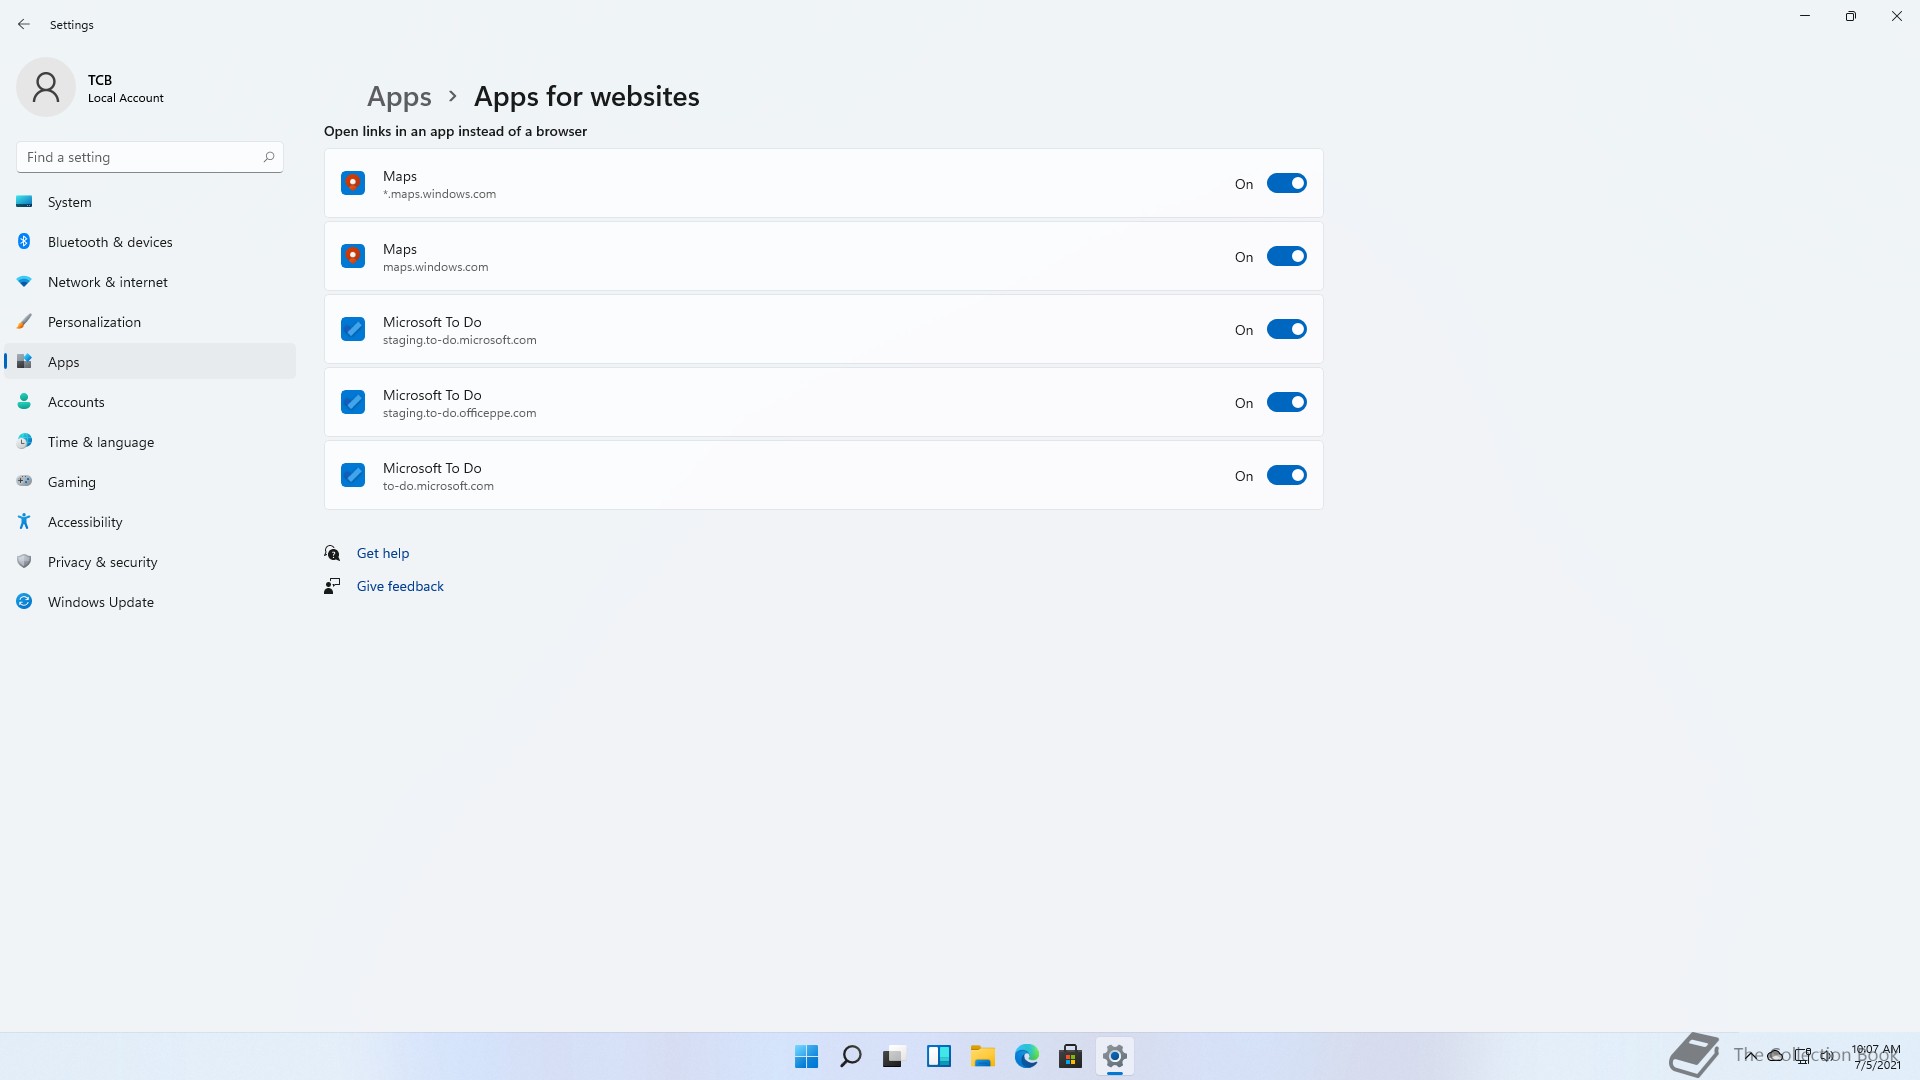Select Apps in the sidebar
This screenshot has width=1920, height=1080.
[x=150, y=362]
